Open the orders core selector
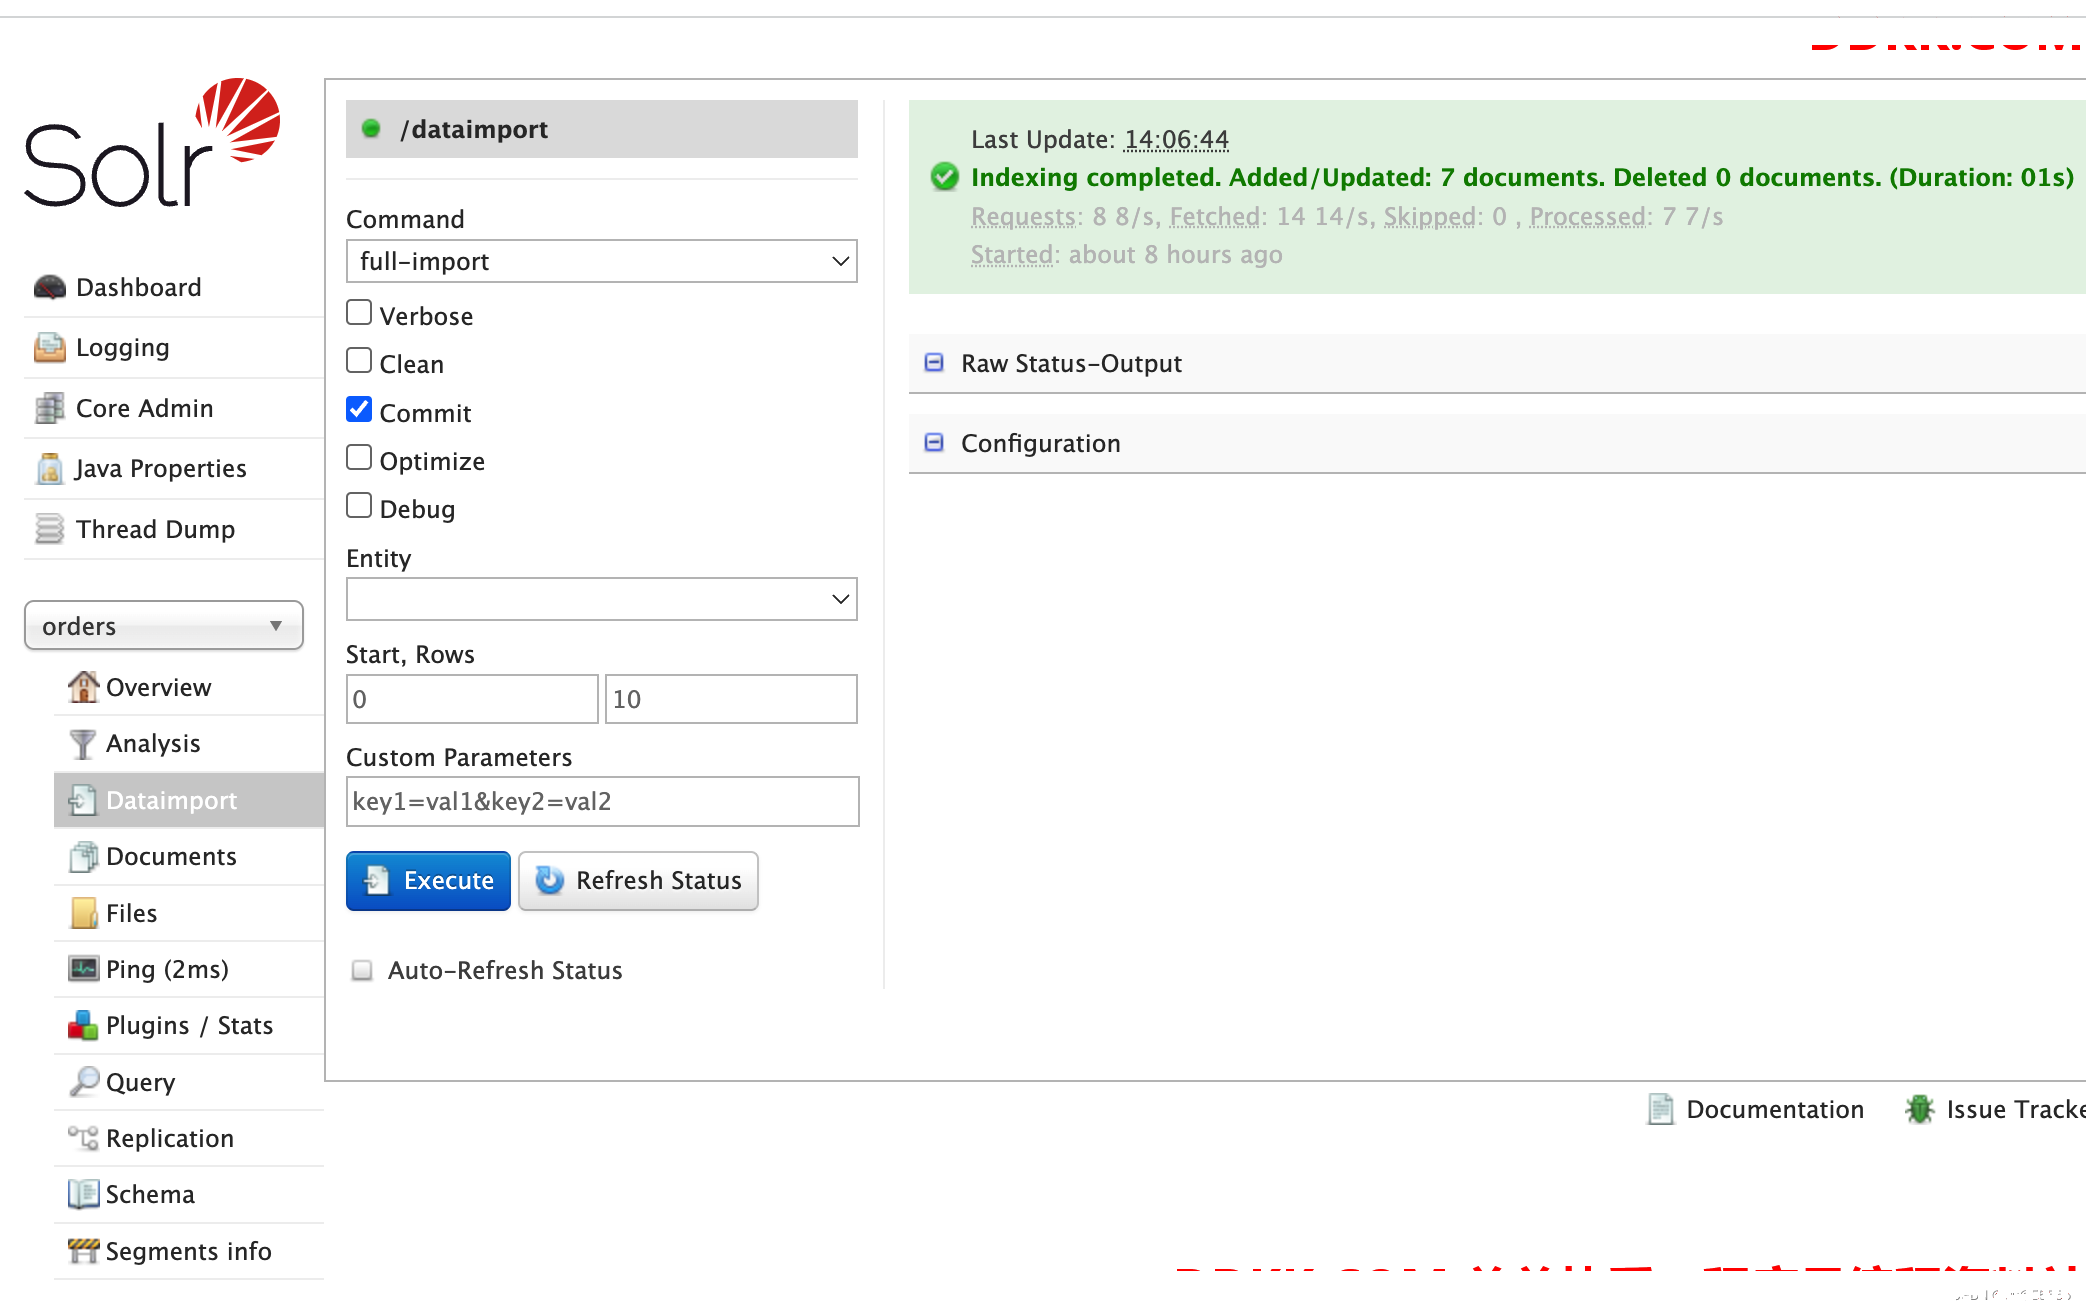2086x1310 pixels. 164,626
